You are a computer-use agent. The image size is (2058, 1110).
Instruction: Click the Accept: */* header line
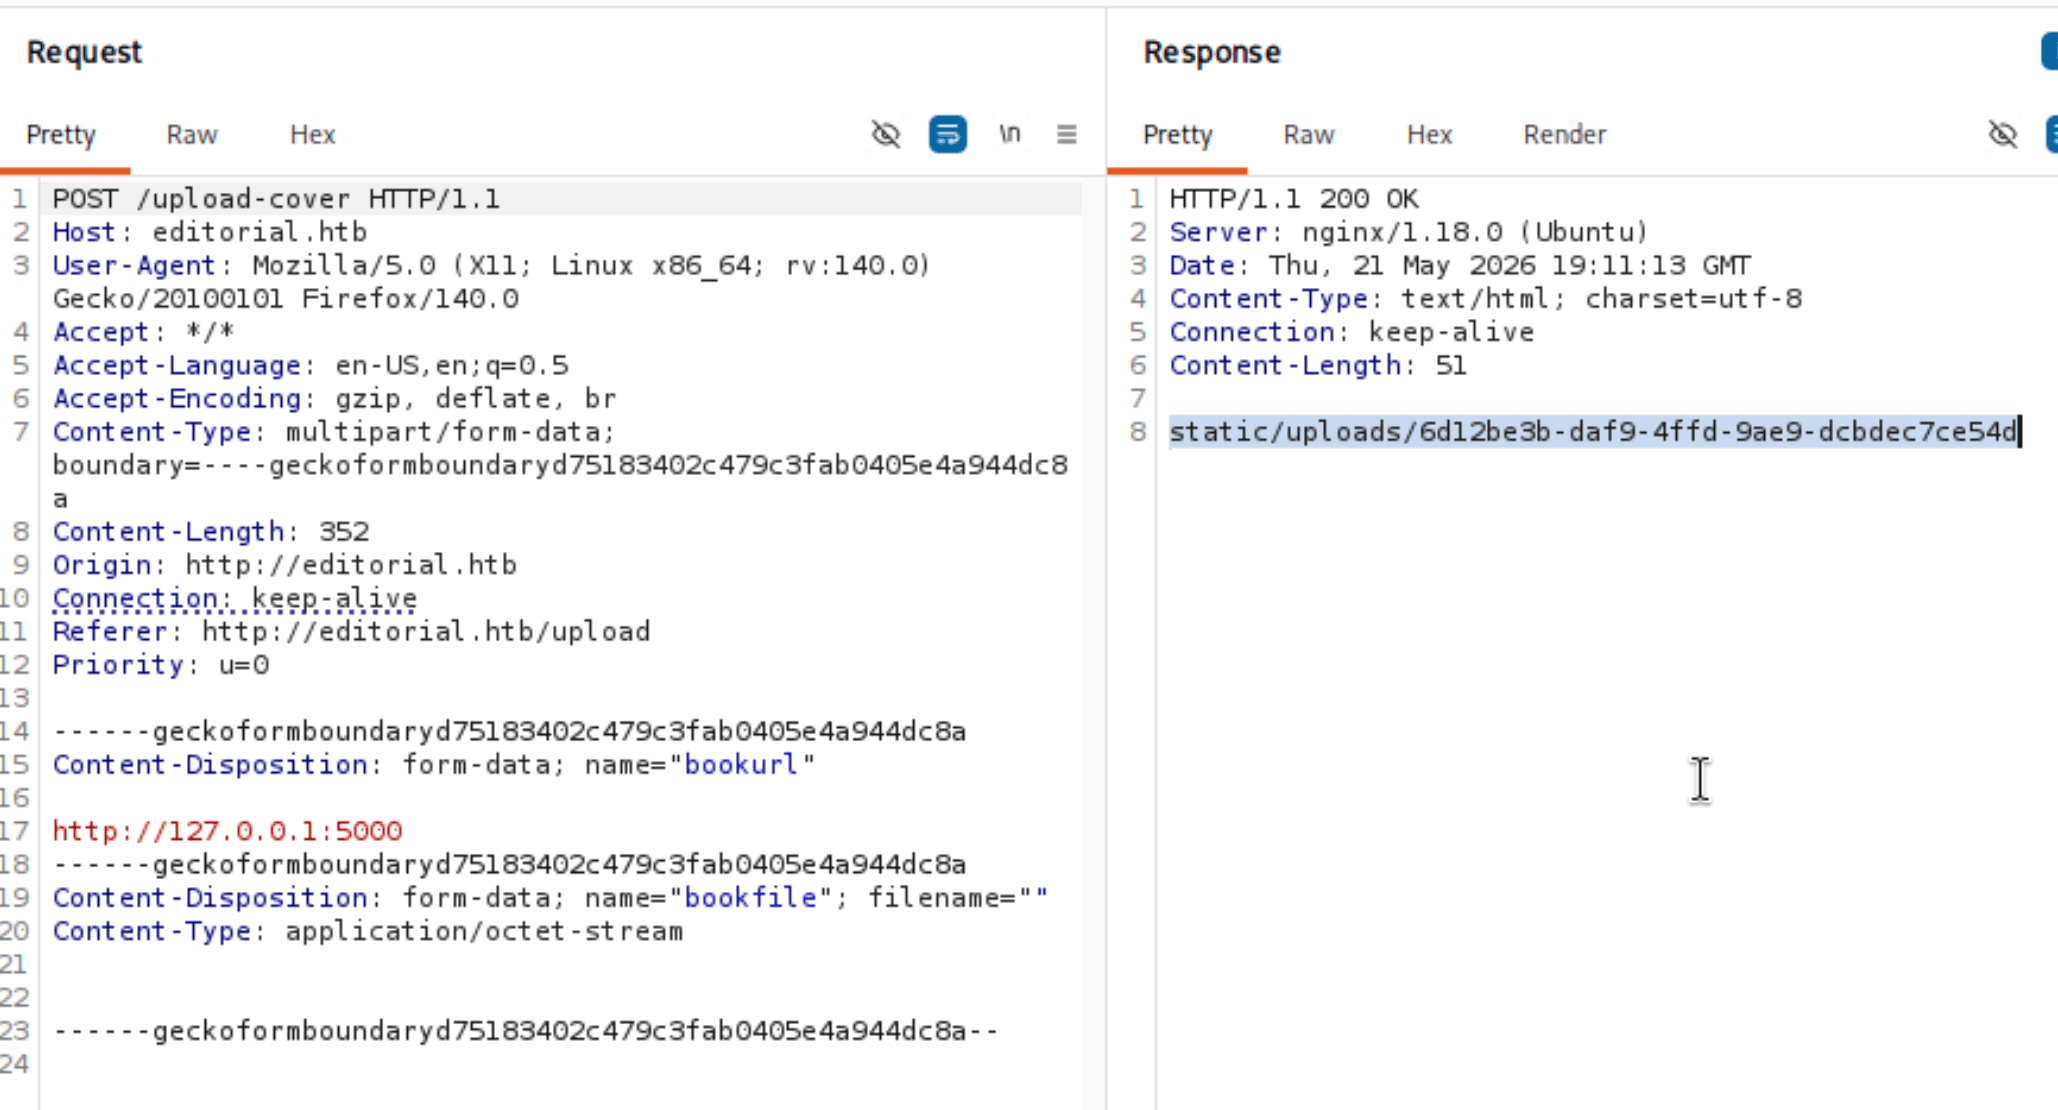[x=144, y=332]
